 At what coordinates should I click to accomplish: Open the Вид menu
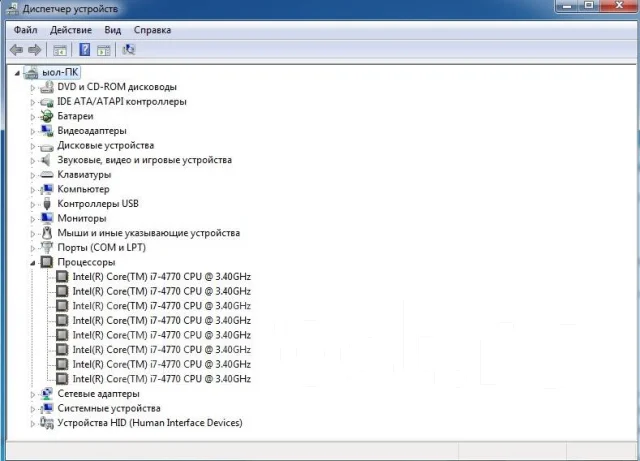(x=113, y=30)
